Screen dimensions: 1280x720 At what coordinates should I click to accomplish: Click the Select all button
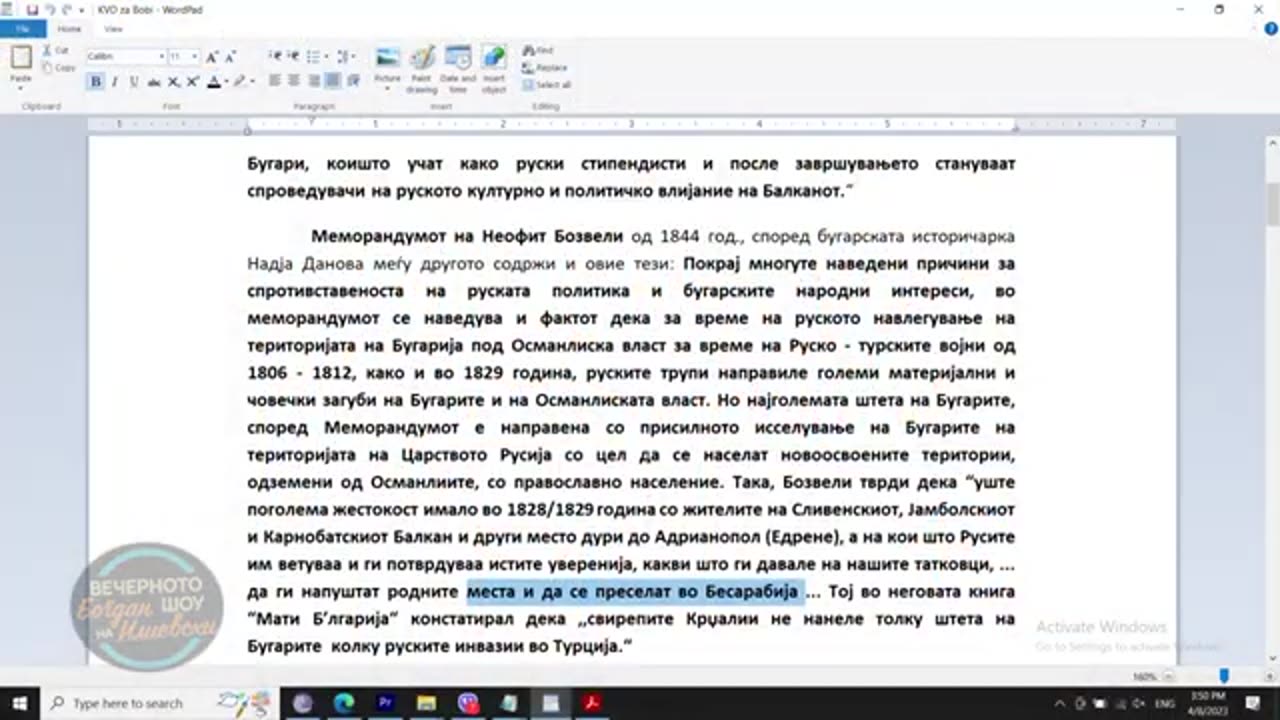click(547, 85)
